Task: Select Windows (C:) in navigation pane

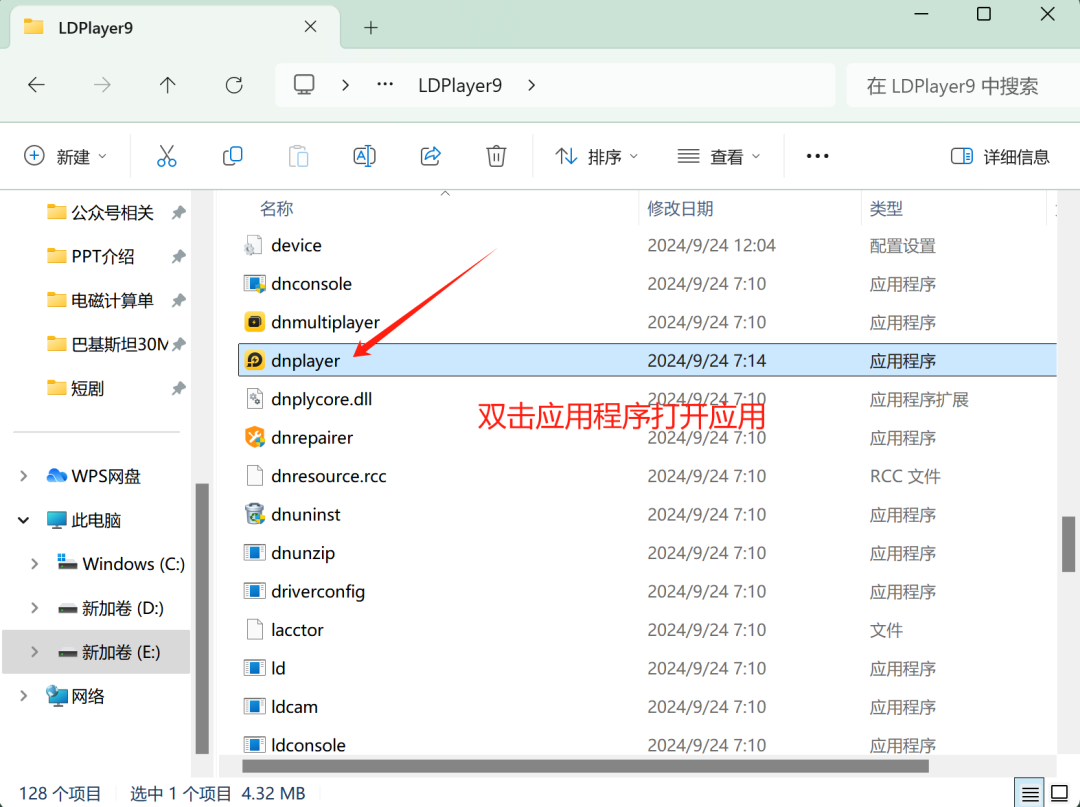Action: coord(121,564)
